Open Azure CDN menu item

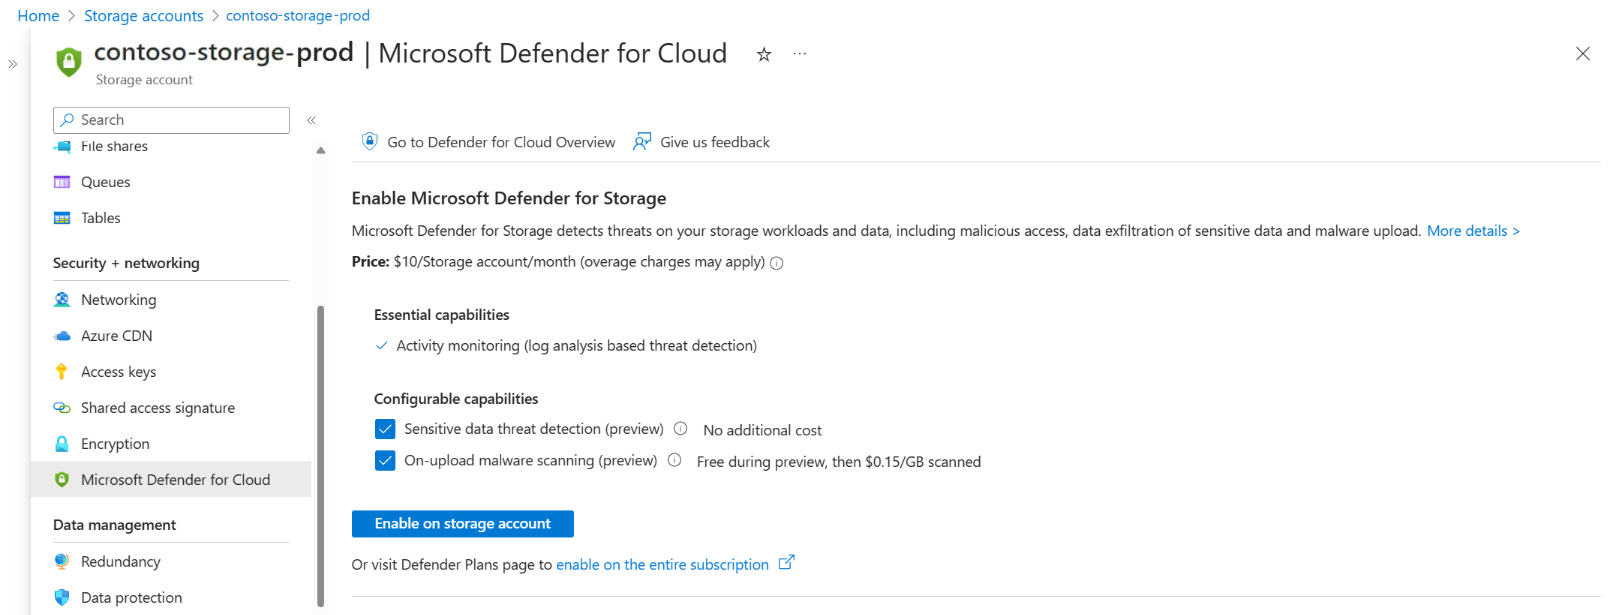(x=117, y=336)
